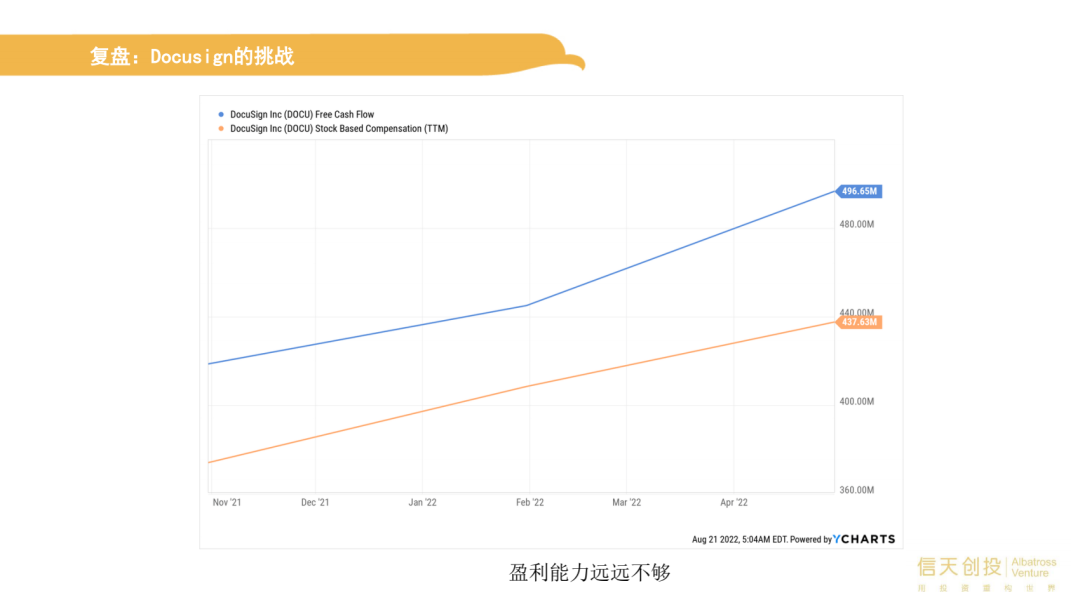Click the Jan '22 axis label
The image size is (1080, 607).
click(422, 502)
